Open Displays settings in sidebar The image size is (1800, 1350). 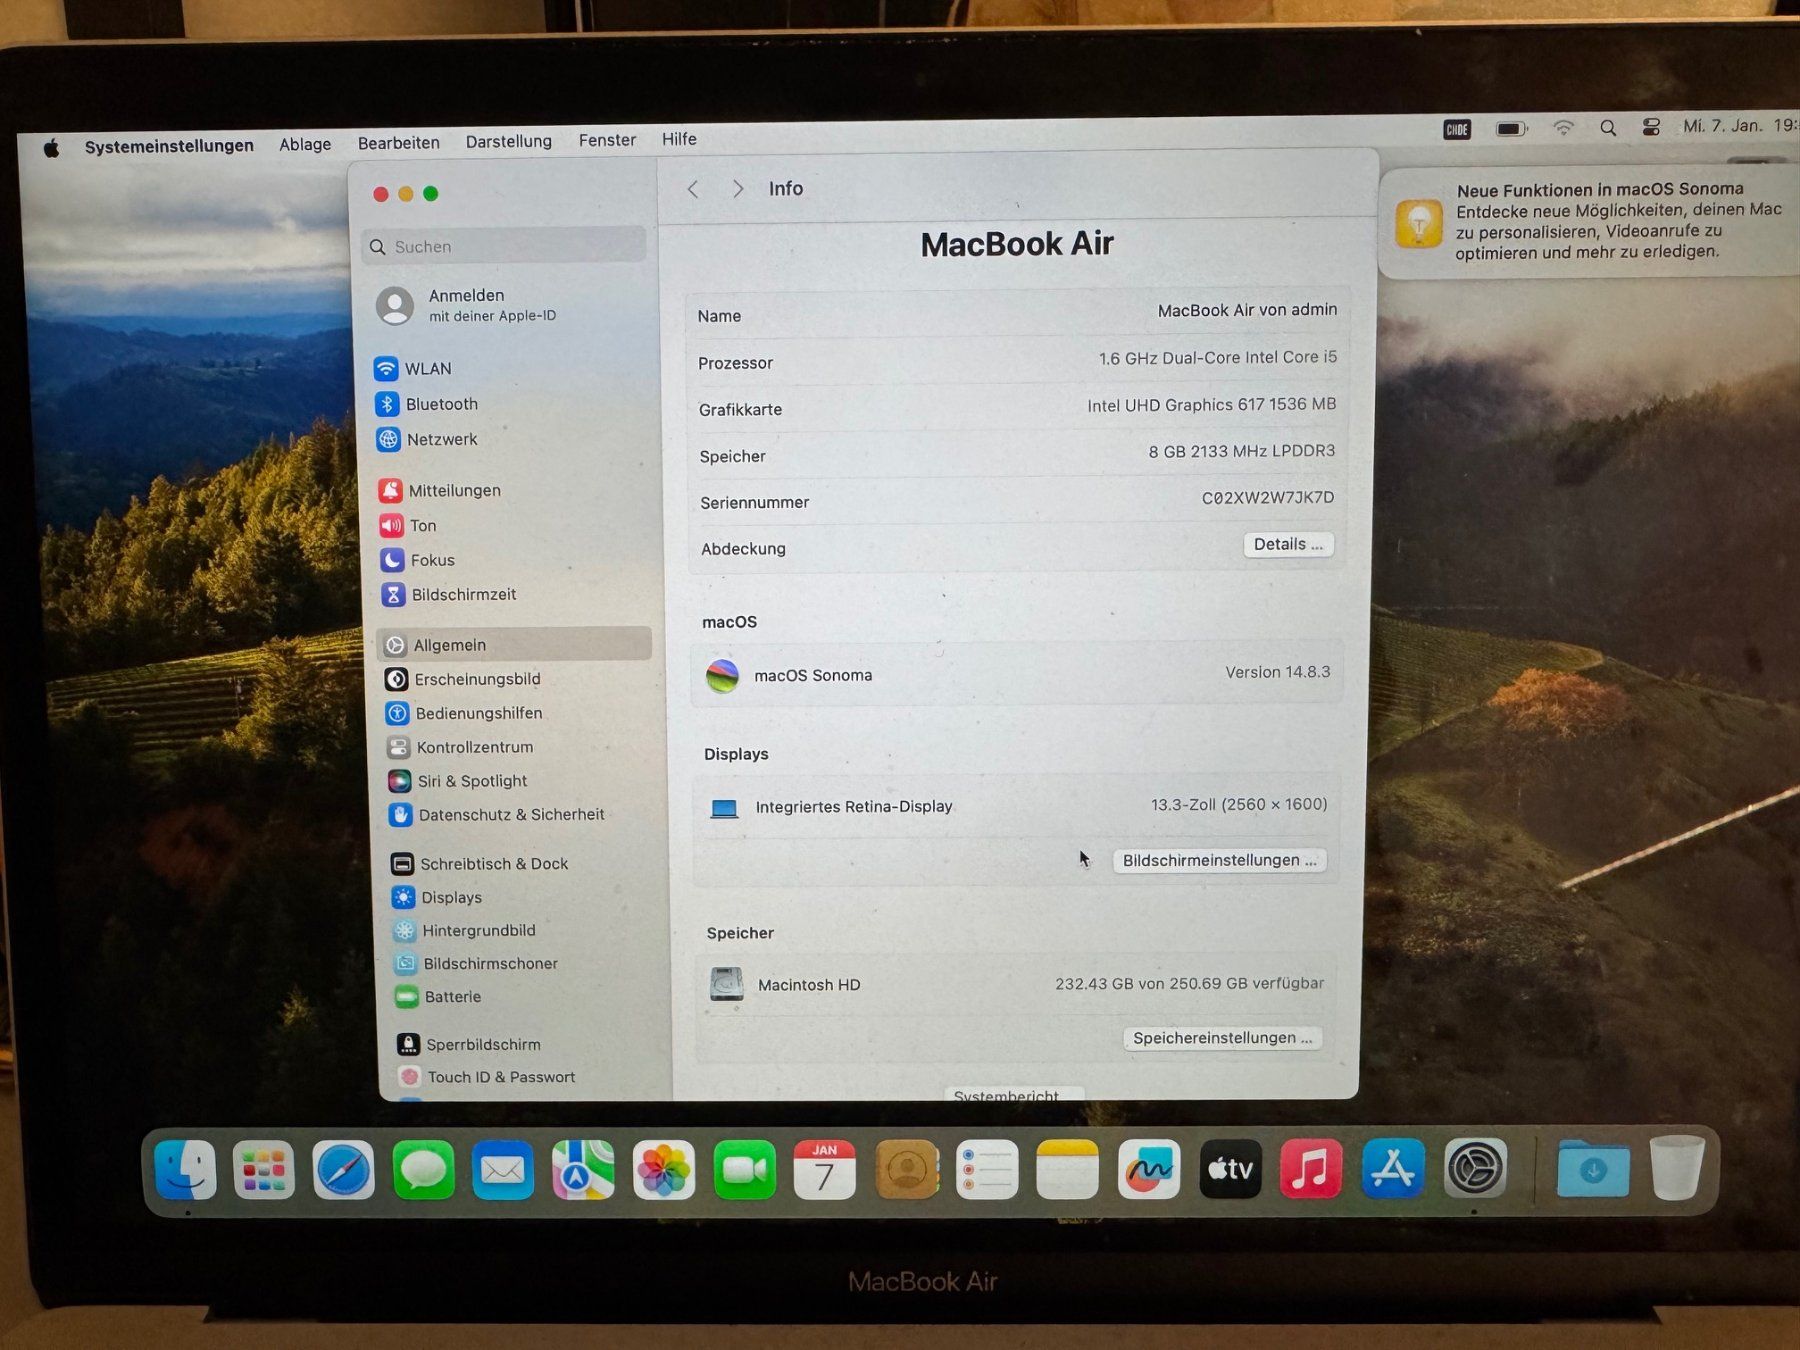point(437,897)
